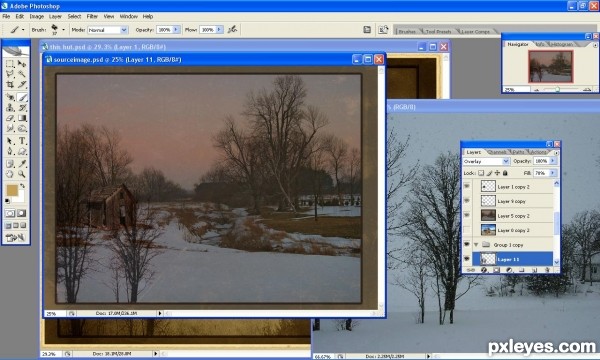Toggle lock position in Layers panel
600x360 pixels.
[x=497, y=173]
